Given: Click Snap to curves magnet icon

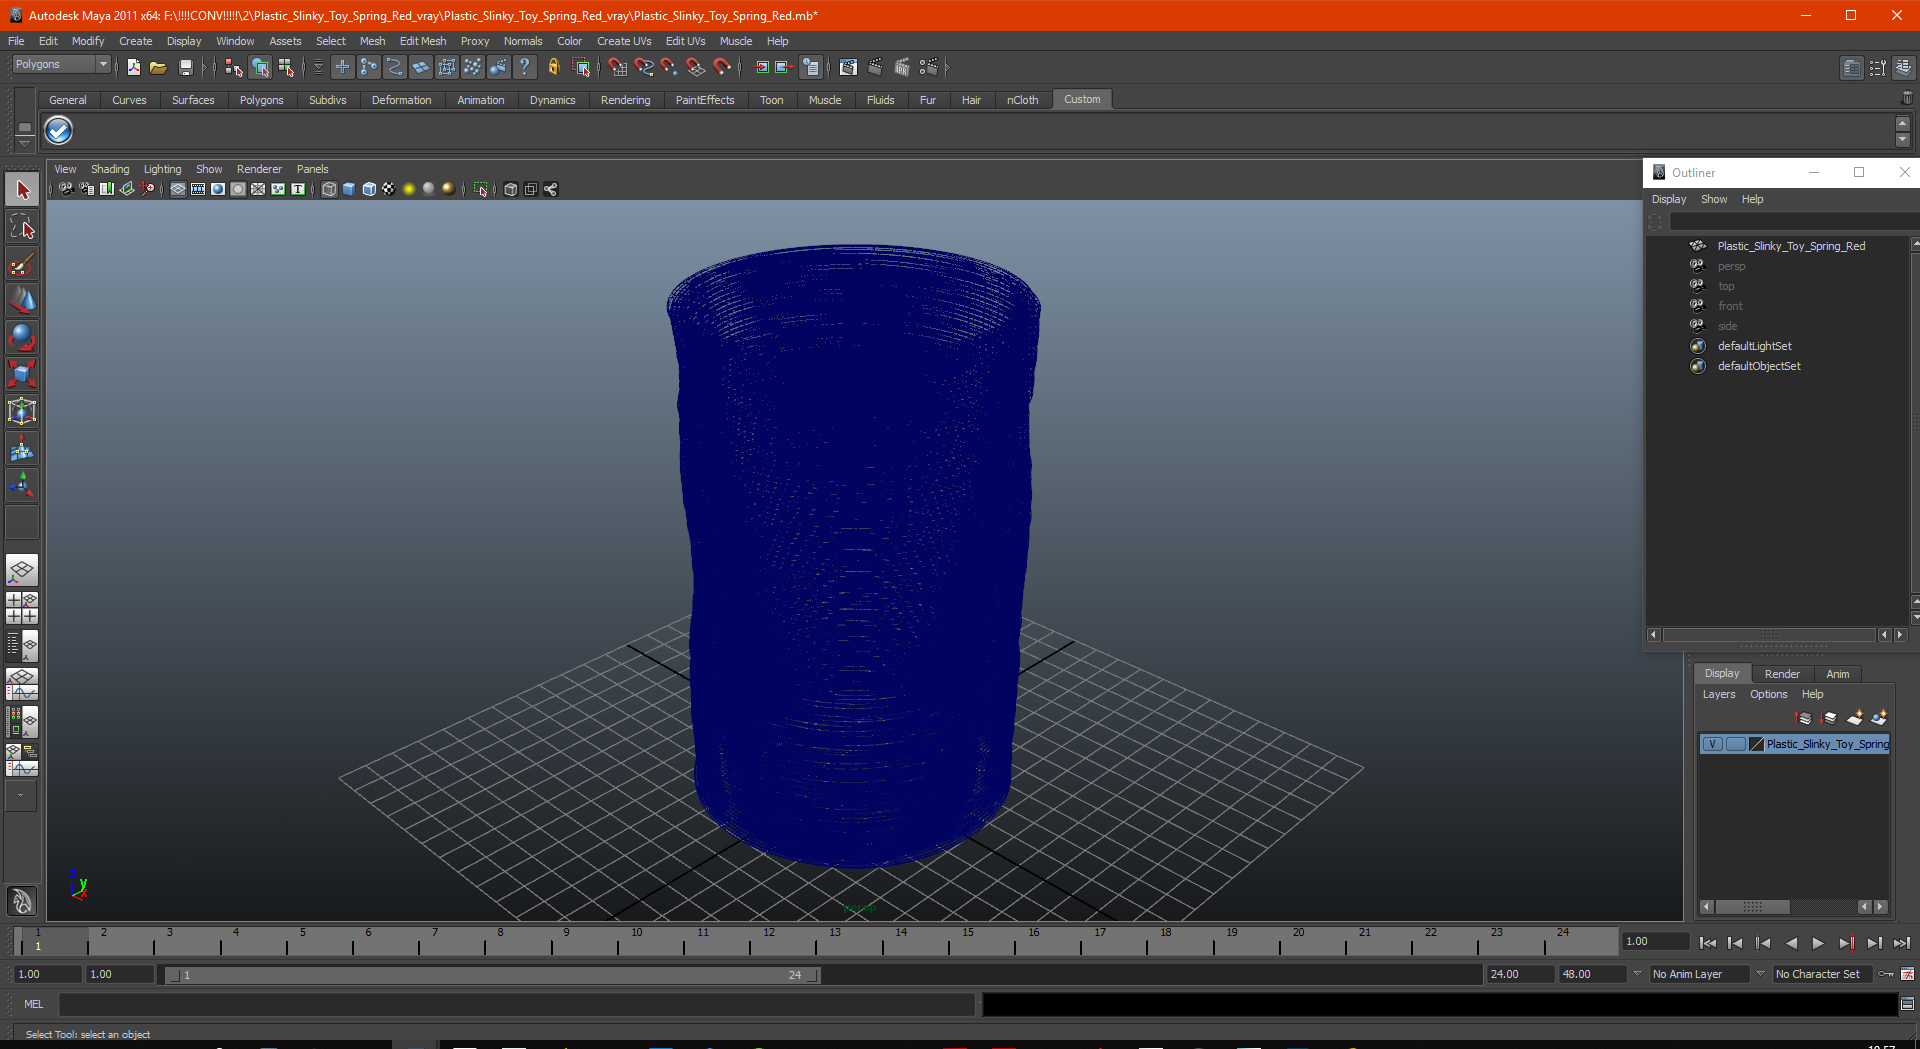Looking at the screenshot, I should (644, 67).
